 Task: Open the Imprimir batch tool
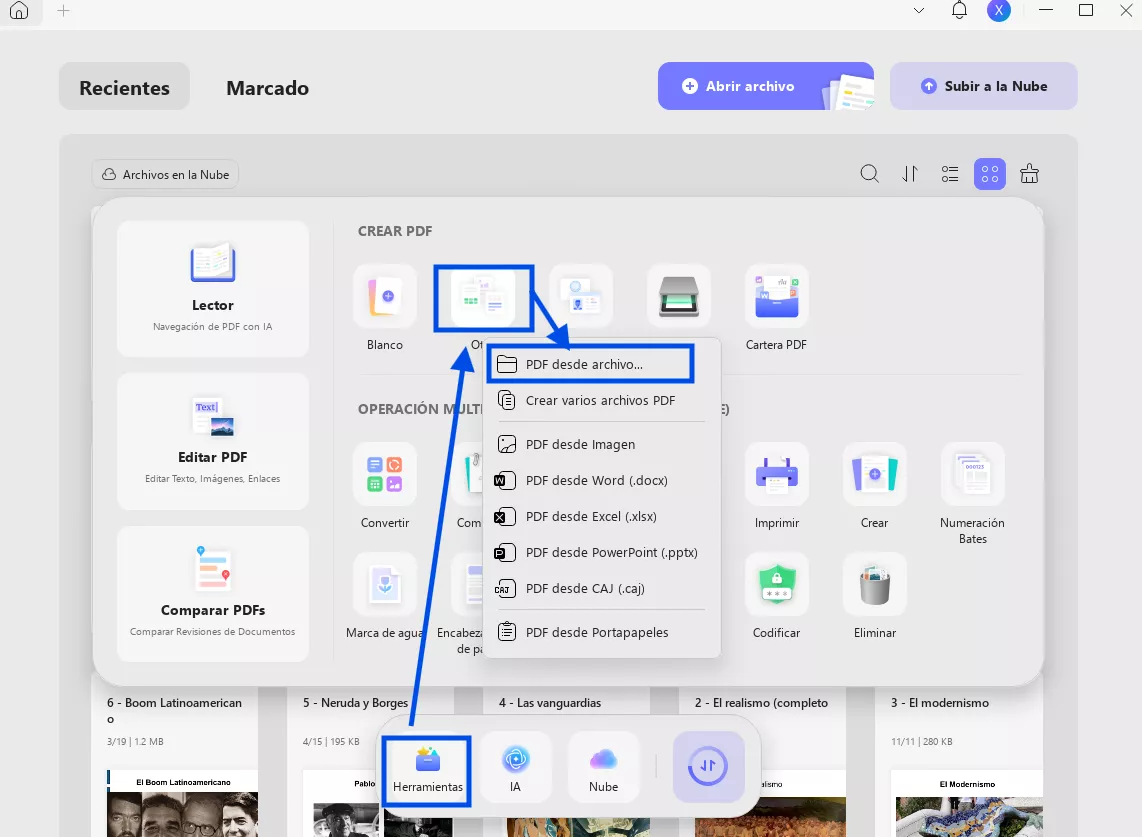click(x=776, y=473)
